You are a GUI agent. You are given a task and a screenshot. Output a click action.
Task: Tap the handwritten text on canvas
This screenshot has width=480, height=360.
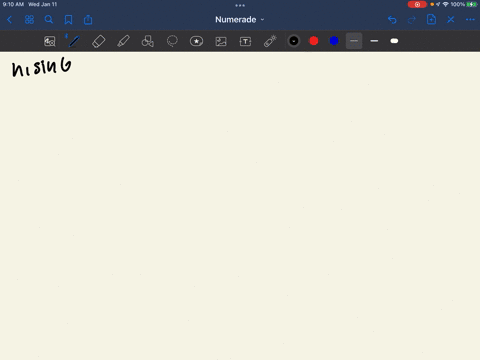point(41,67)
